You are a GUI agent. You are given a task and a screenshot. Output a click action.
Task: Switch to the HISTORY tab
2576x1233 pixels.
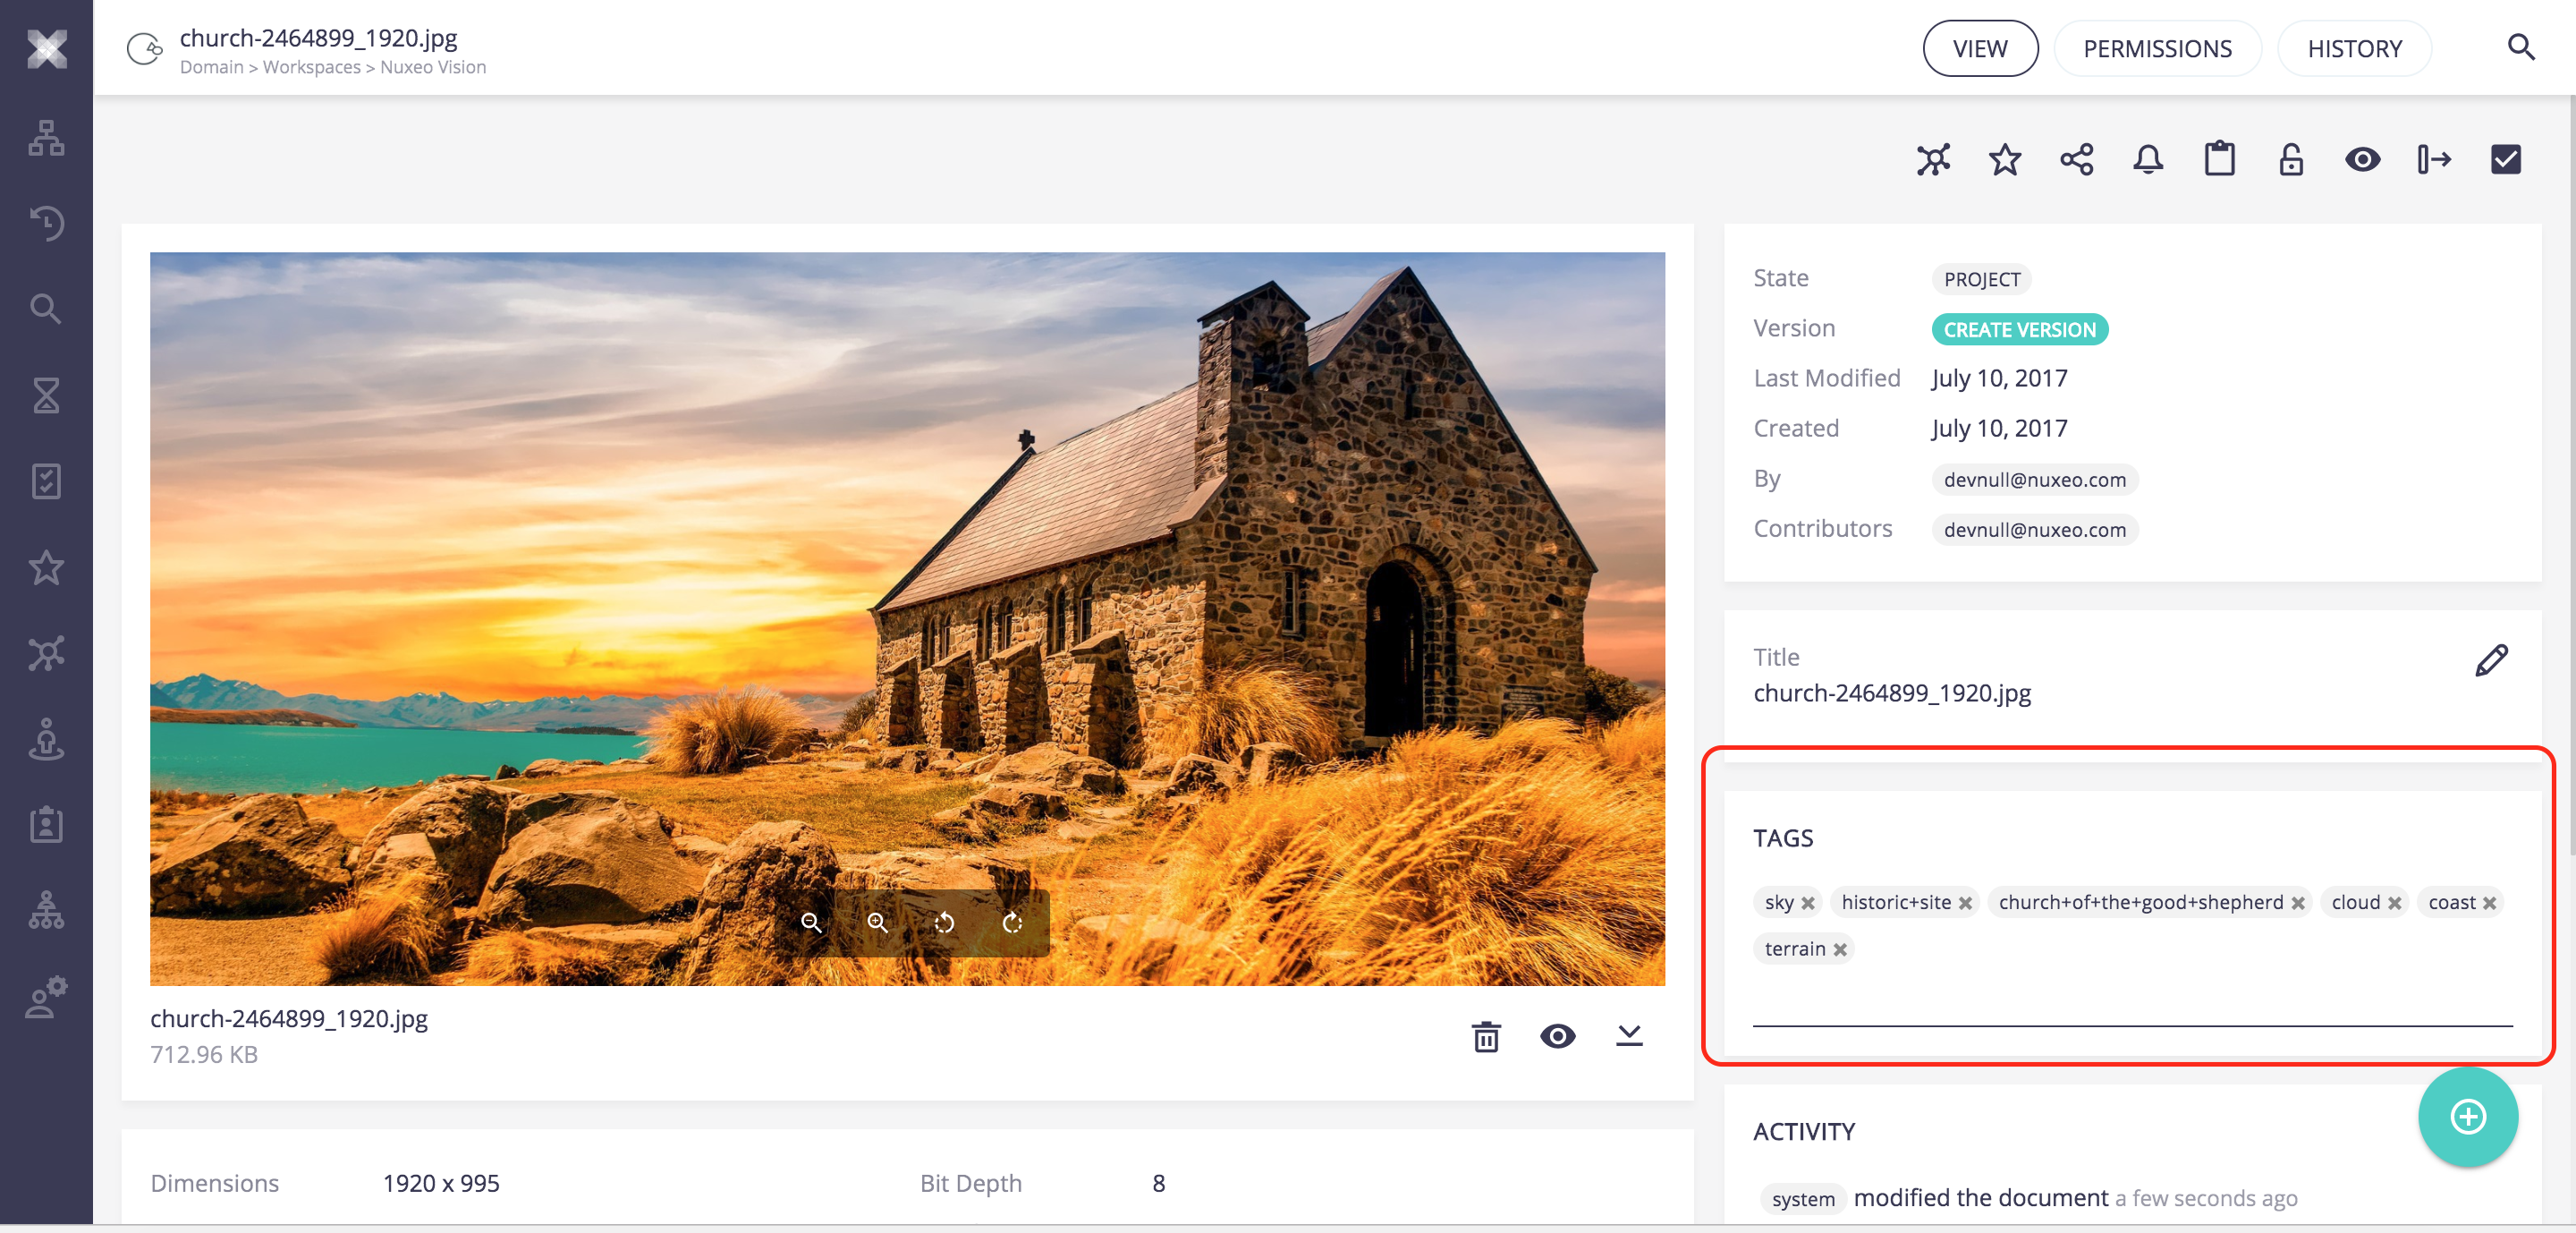tap(2354, 49)
